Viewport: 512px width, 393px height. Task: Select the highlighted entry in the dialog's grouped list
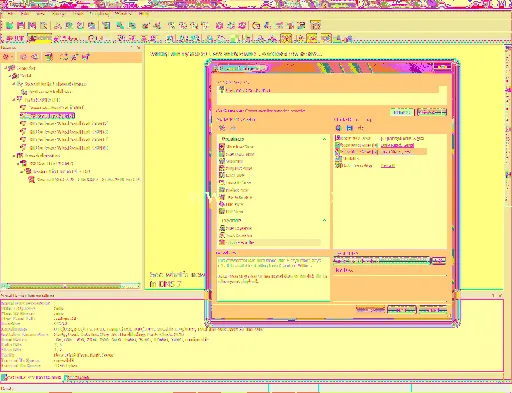click(x=270, y=242)
